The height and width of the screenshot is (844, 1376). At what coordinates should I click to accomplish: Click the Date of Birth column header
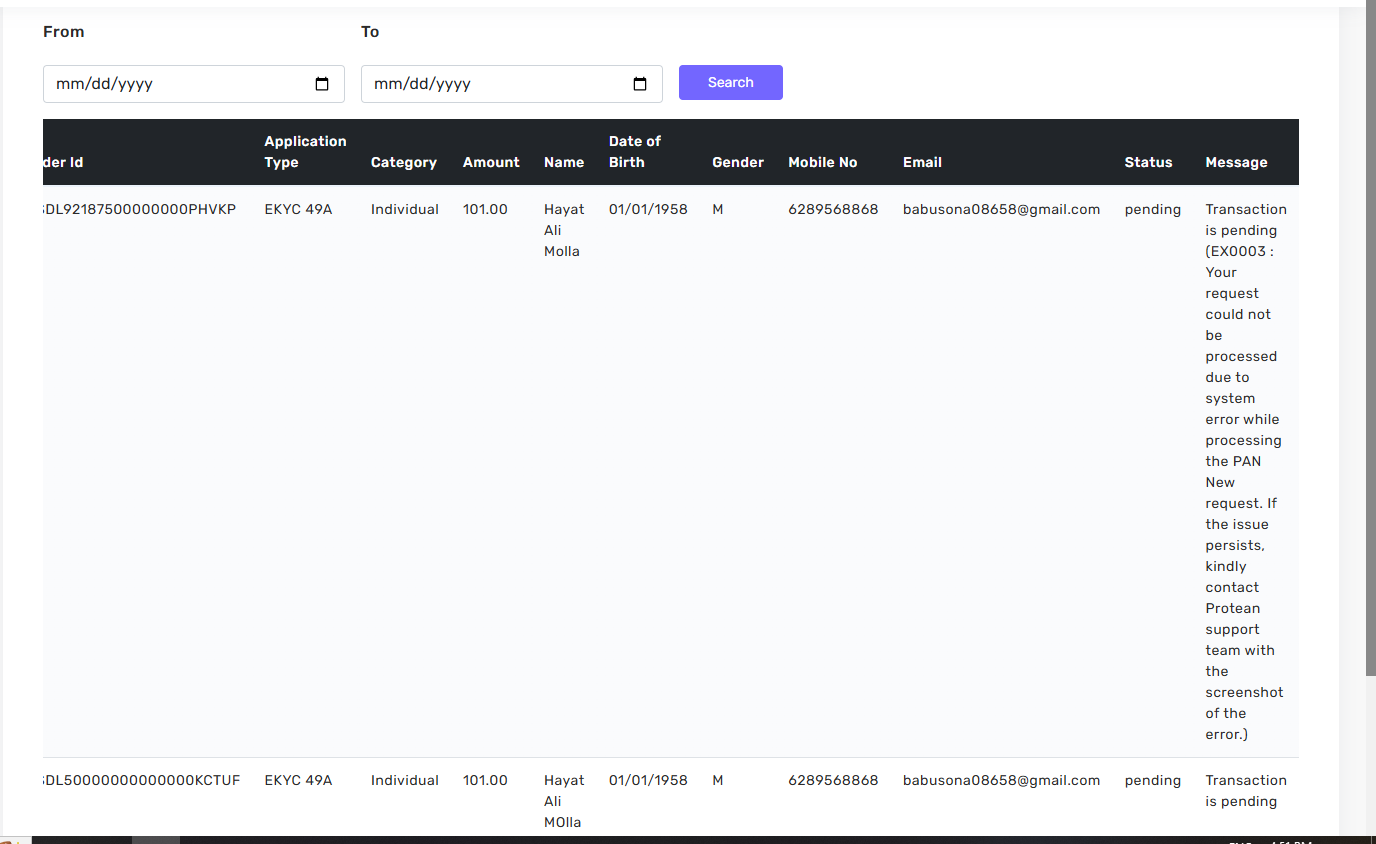coord(634,152)
